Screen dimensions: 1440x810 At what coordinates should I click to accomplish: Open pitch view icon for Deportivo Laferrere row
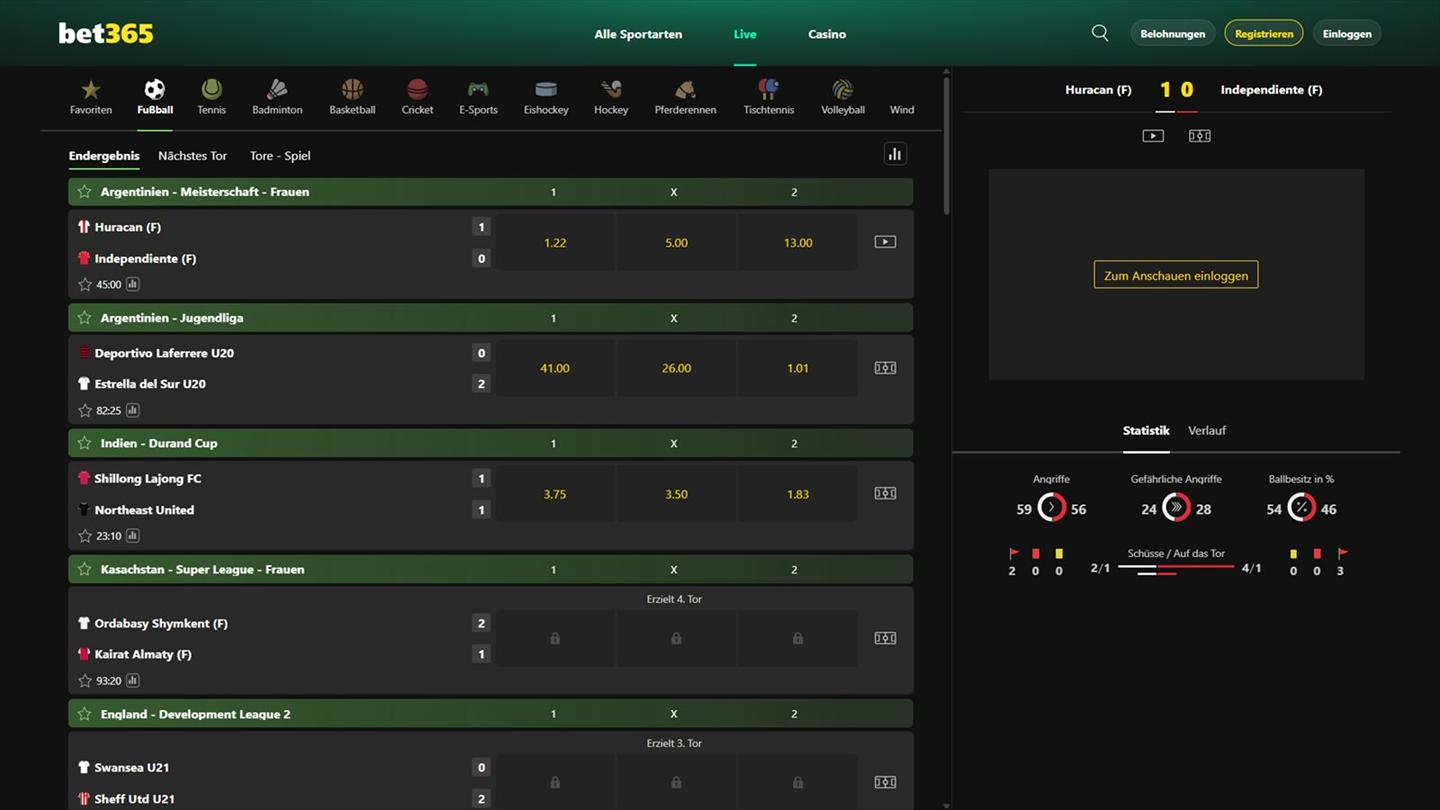click(885, 368)
